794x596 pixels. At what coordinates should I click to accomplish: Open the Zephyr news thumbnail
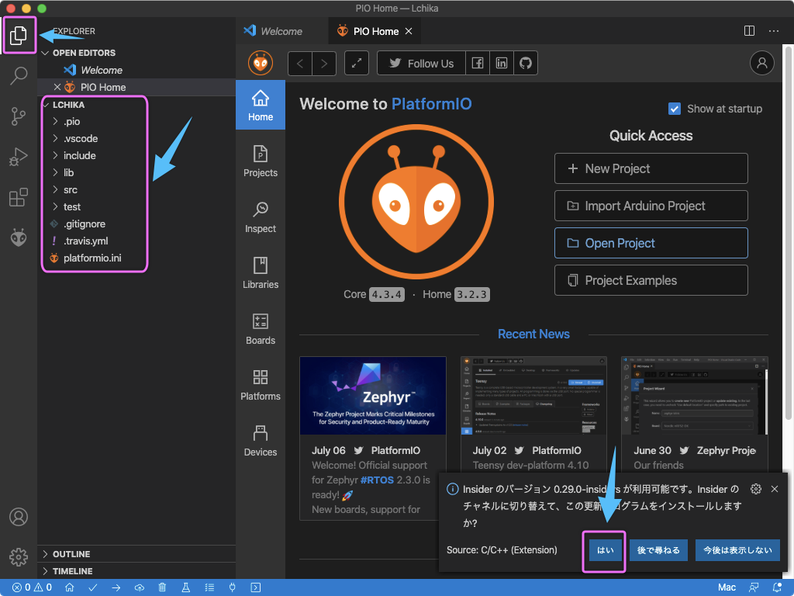[x=373, y=396]
